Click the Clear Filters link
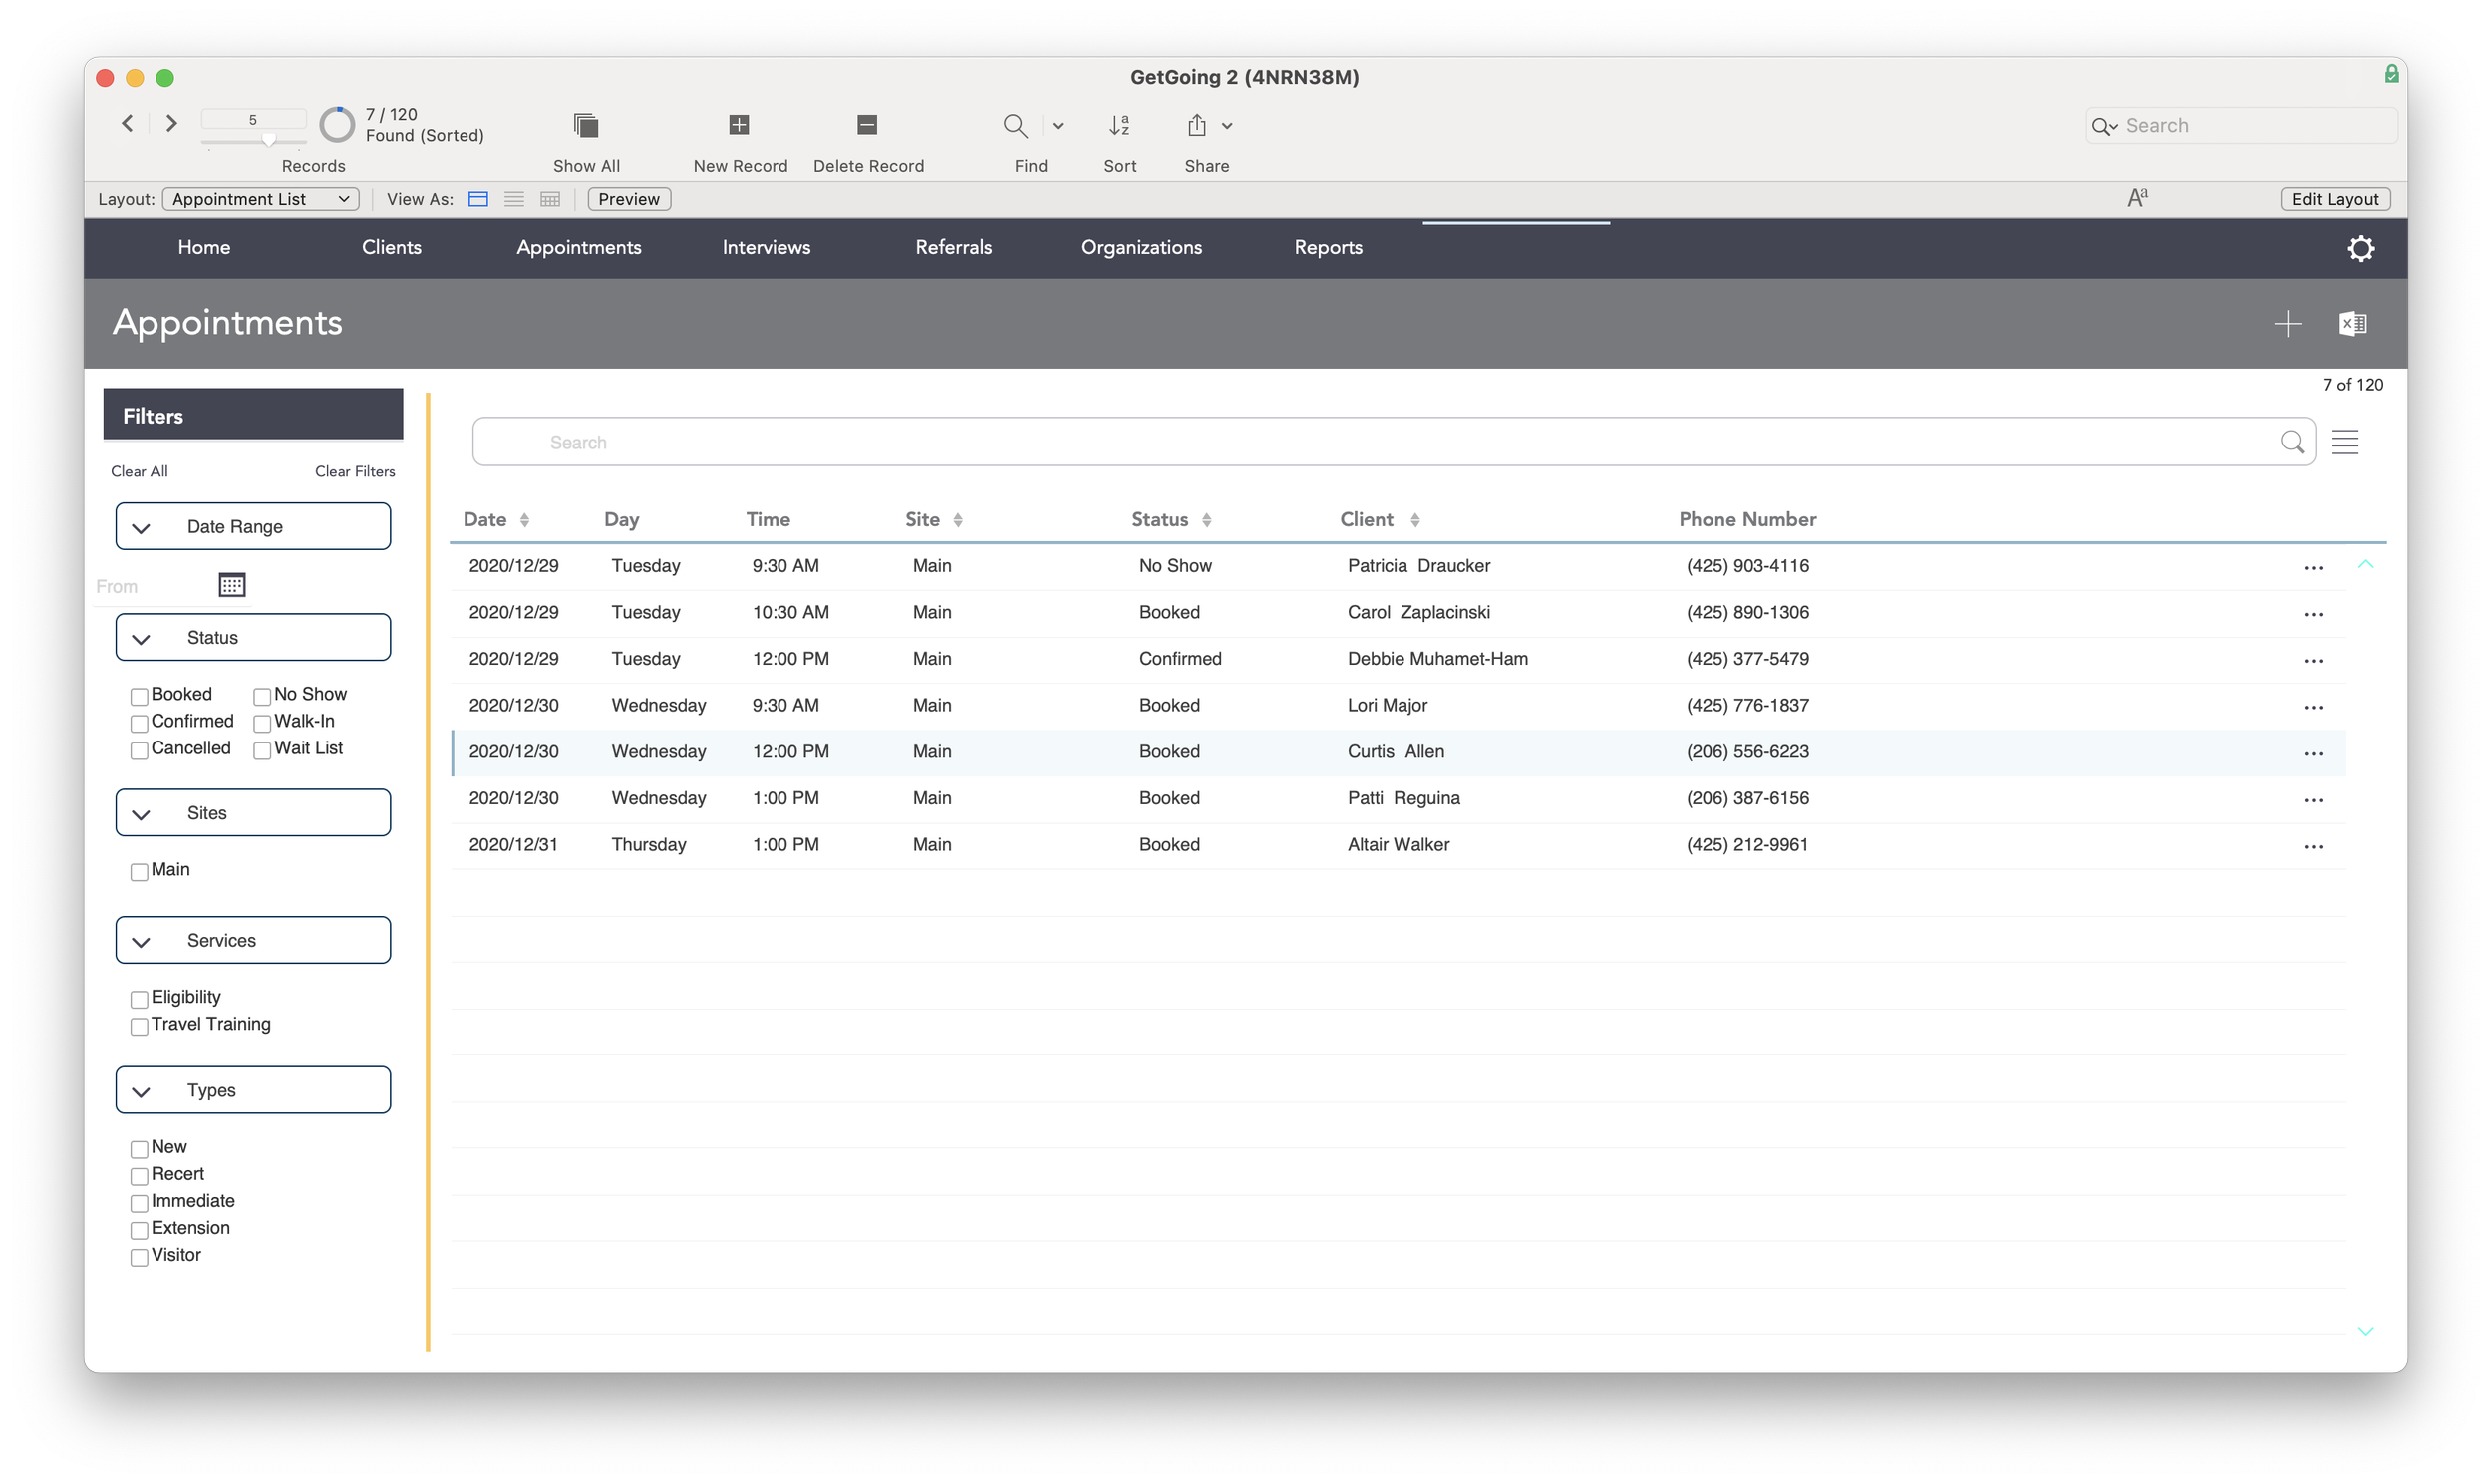This screenshot has height=1484, width=2492. coord(355,471)
